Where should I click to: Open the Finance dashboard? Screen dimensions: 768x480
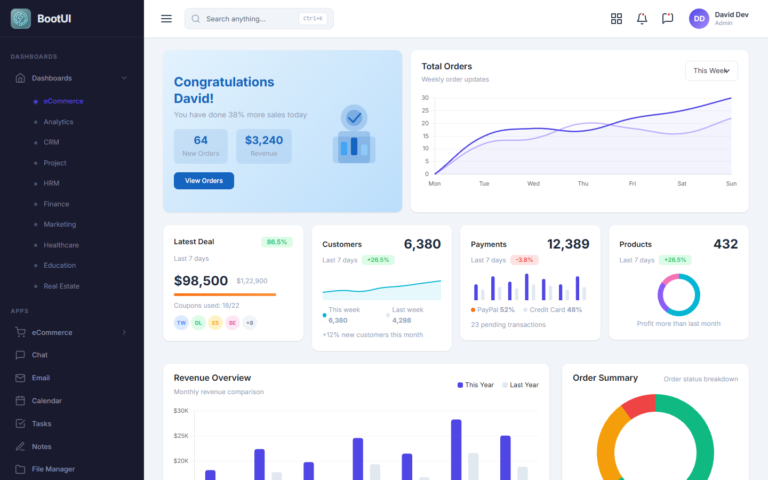pyautogui.click(x=56, y=204)
